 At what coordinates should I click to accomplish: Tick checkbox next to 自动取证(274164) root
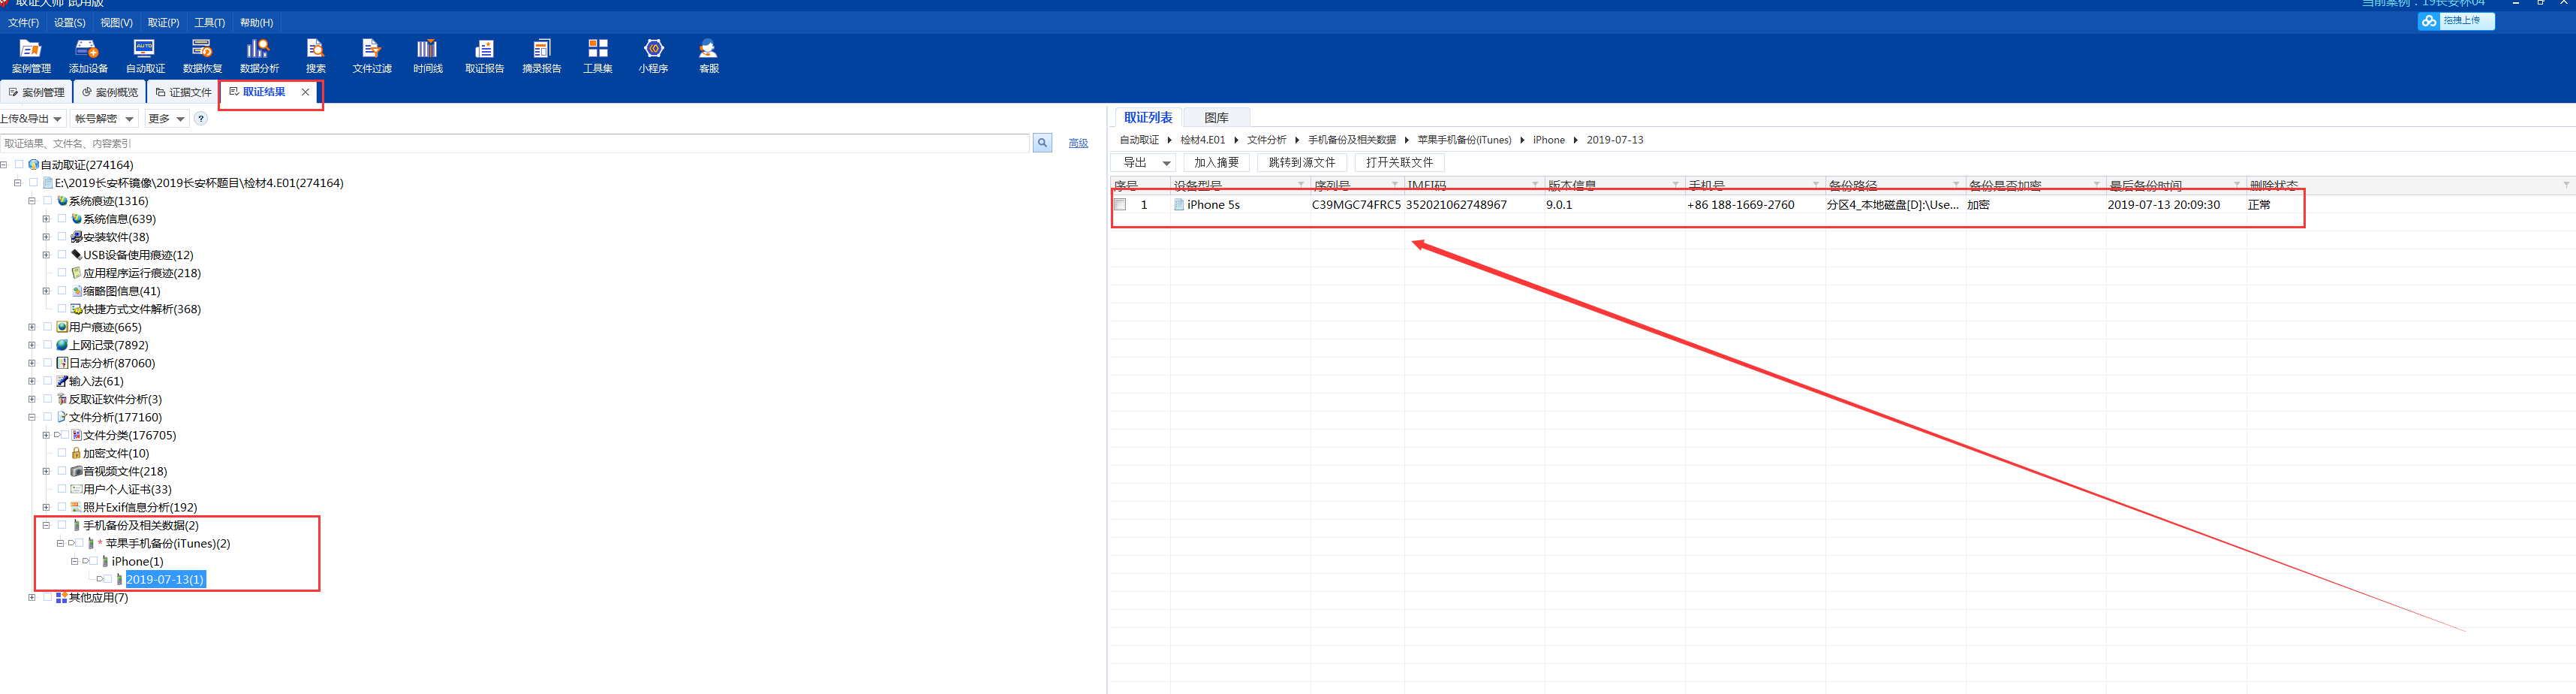(19, 165)
